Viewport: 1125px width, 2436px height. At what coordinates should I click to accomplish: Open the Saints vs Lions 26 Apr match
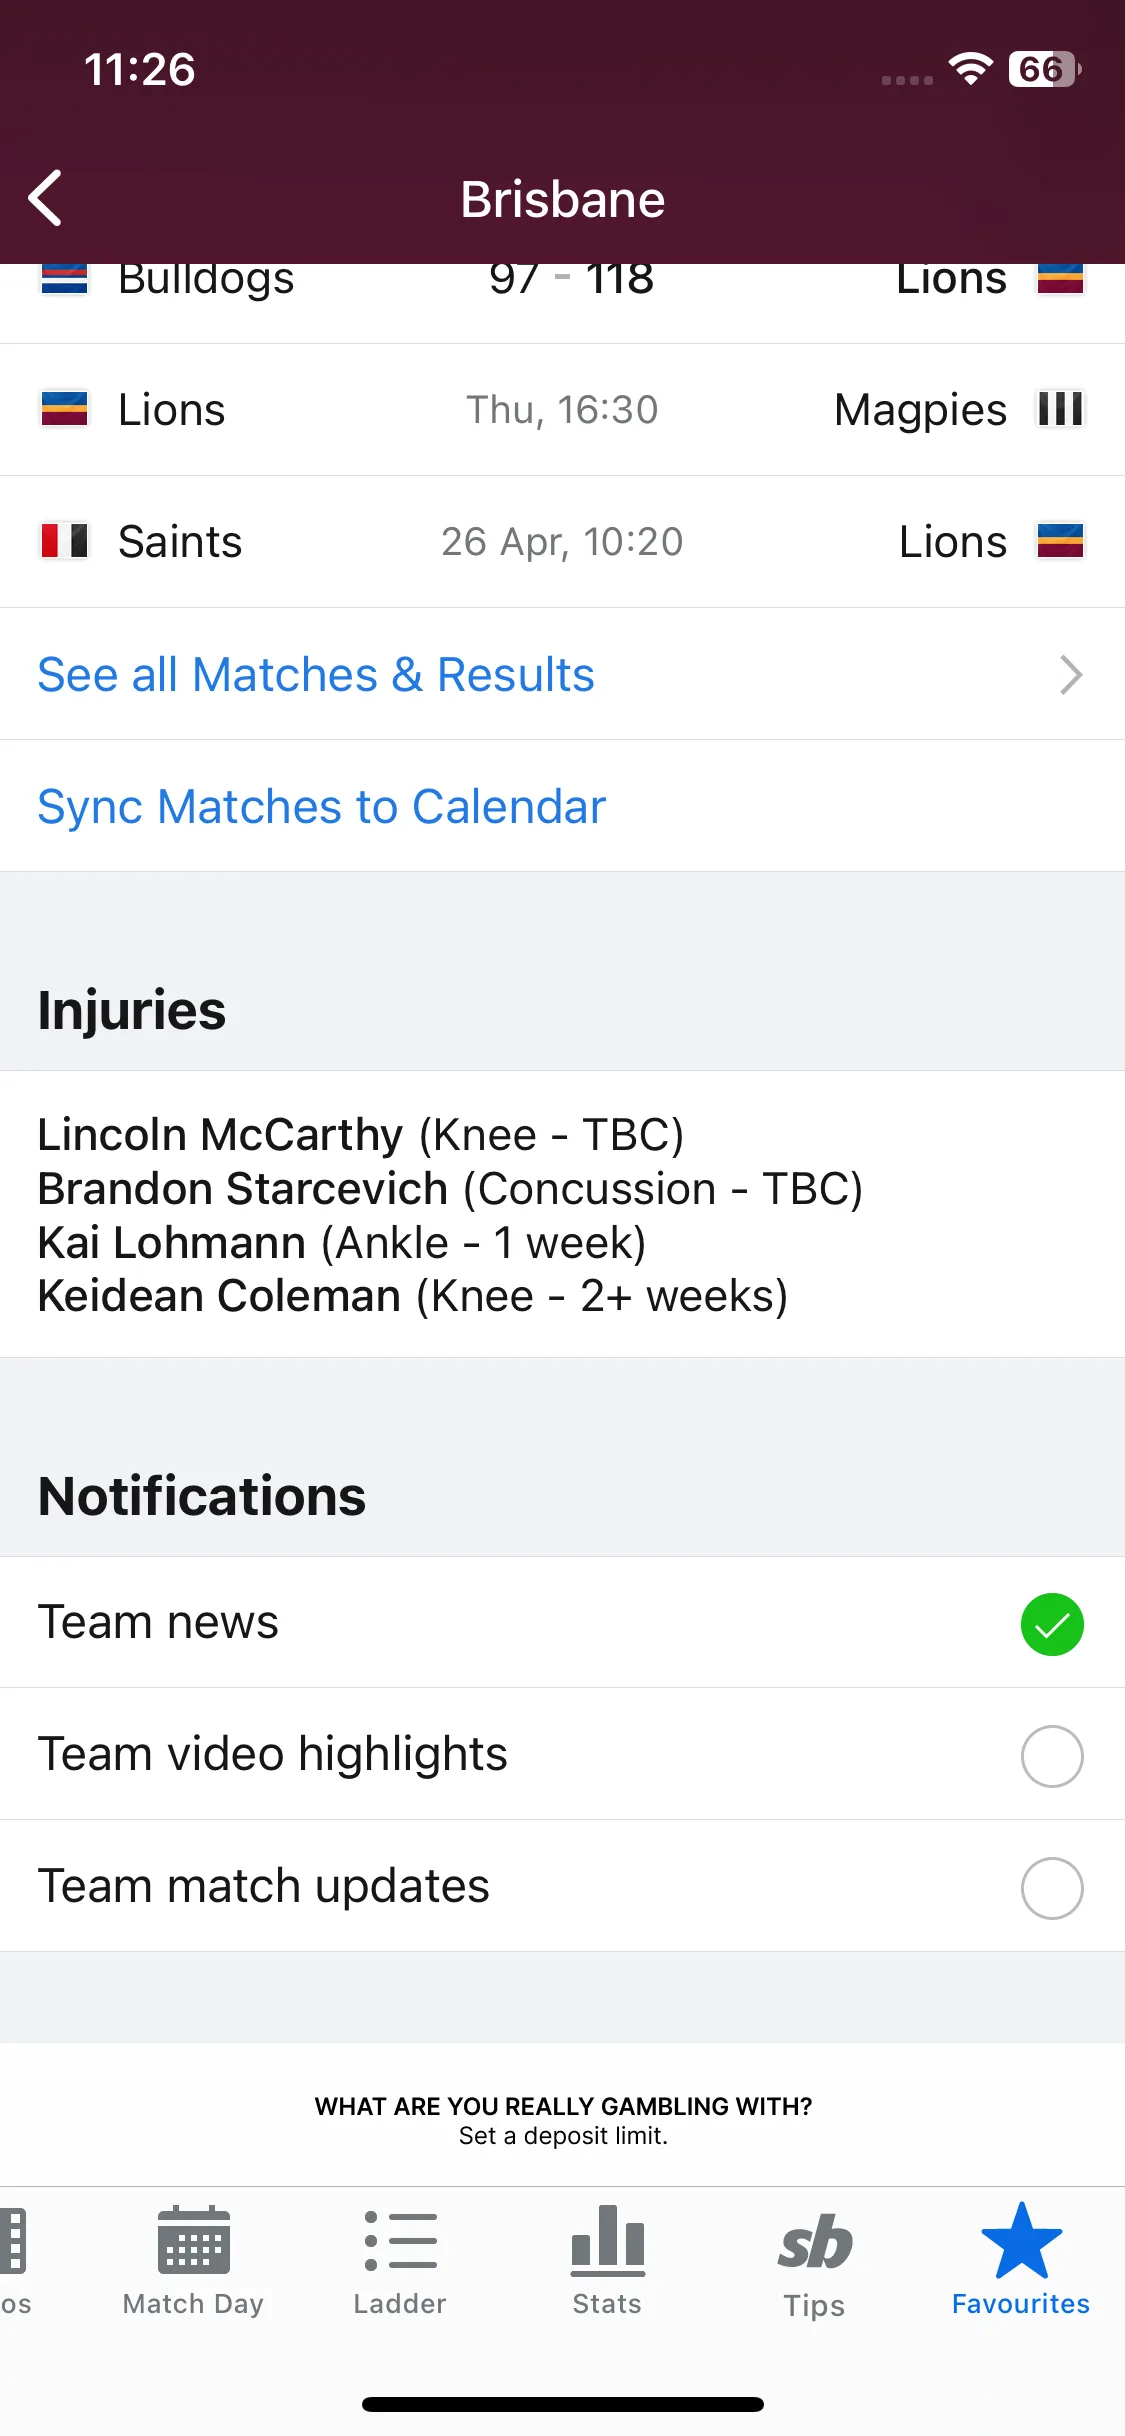[562, 542]
